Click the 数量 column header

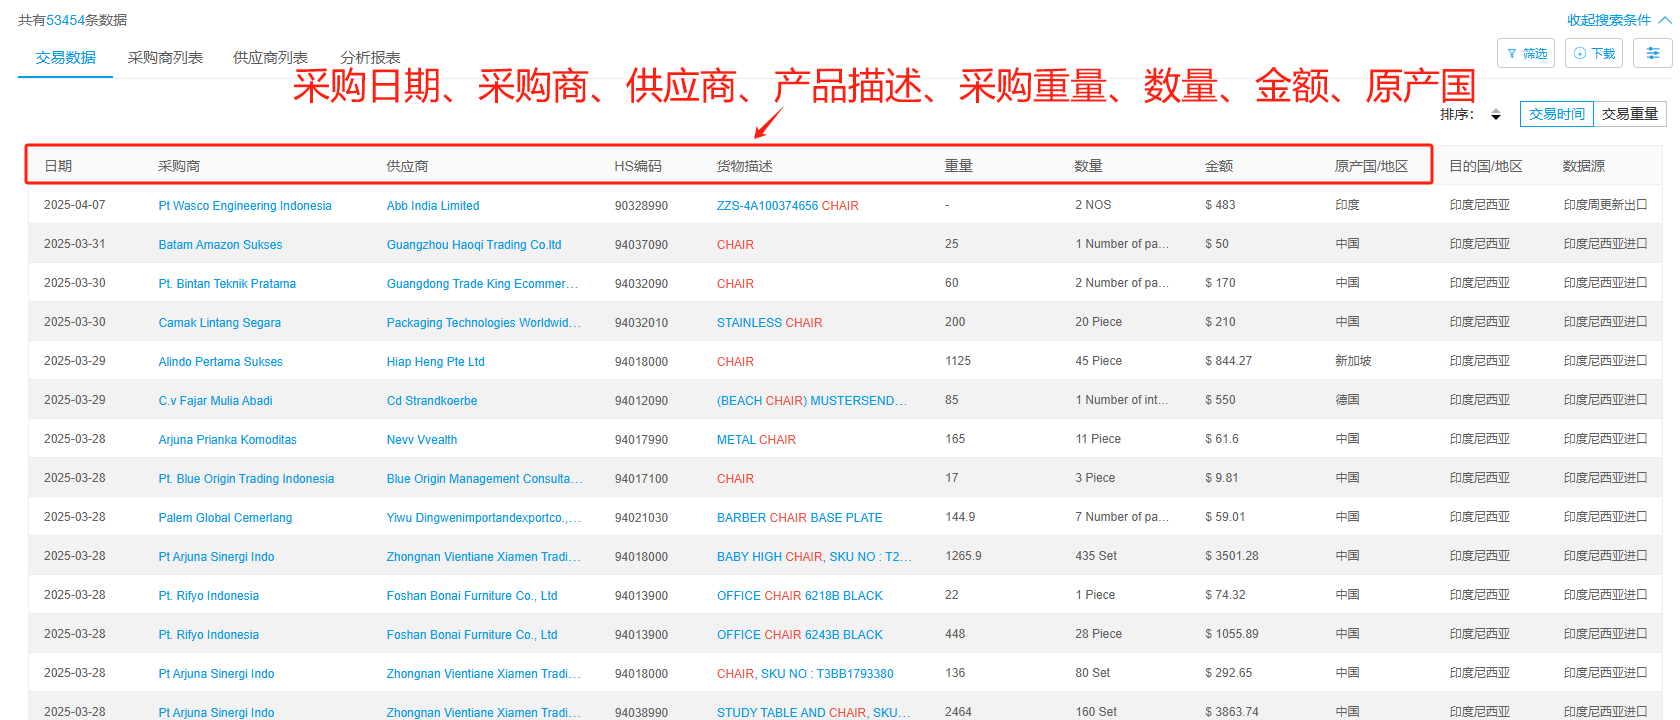click(x=1089, y=166)
